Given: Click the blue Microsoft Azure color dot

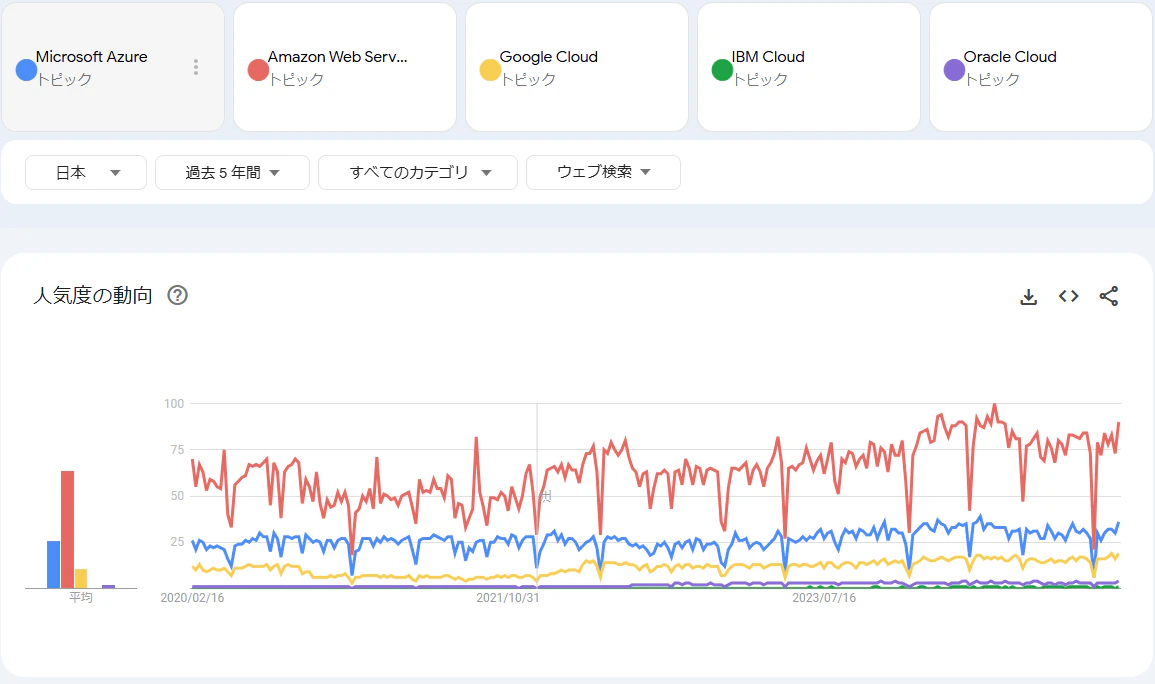Looking at the screenshot, I should click(27, 70).
